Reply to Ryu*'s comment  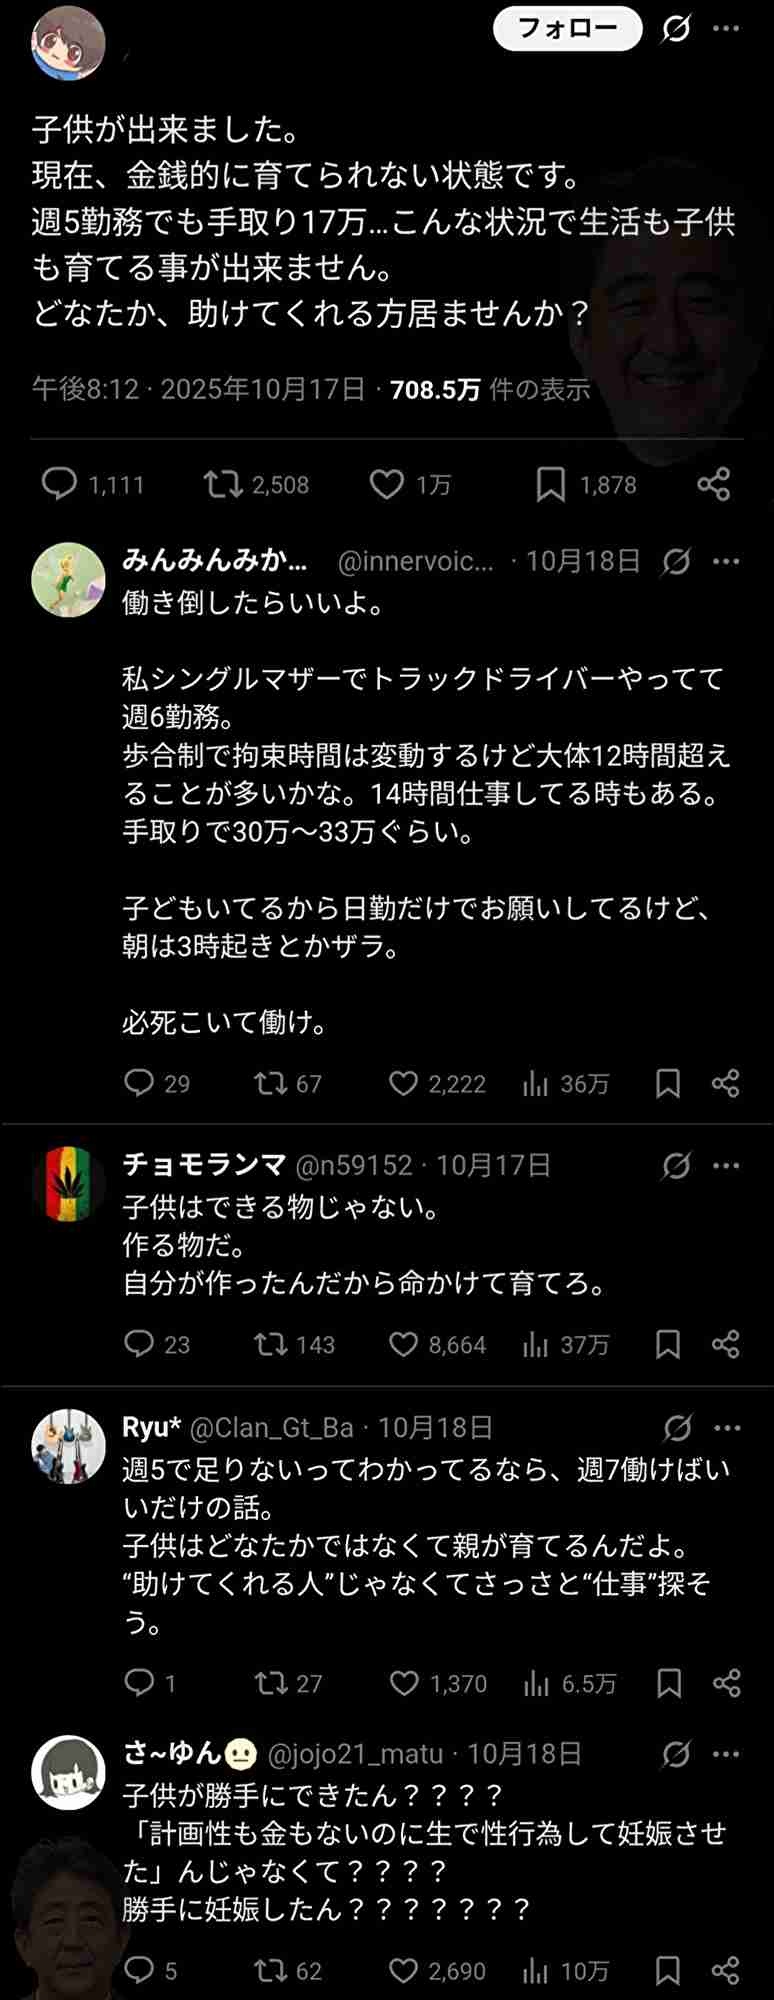pyautogui.click(x=138, y=1683)
